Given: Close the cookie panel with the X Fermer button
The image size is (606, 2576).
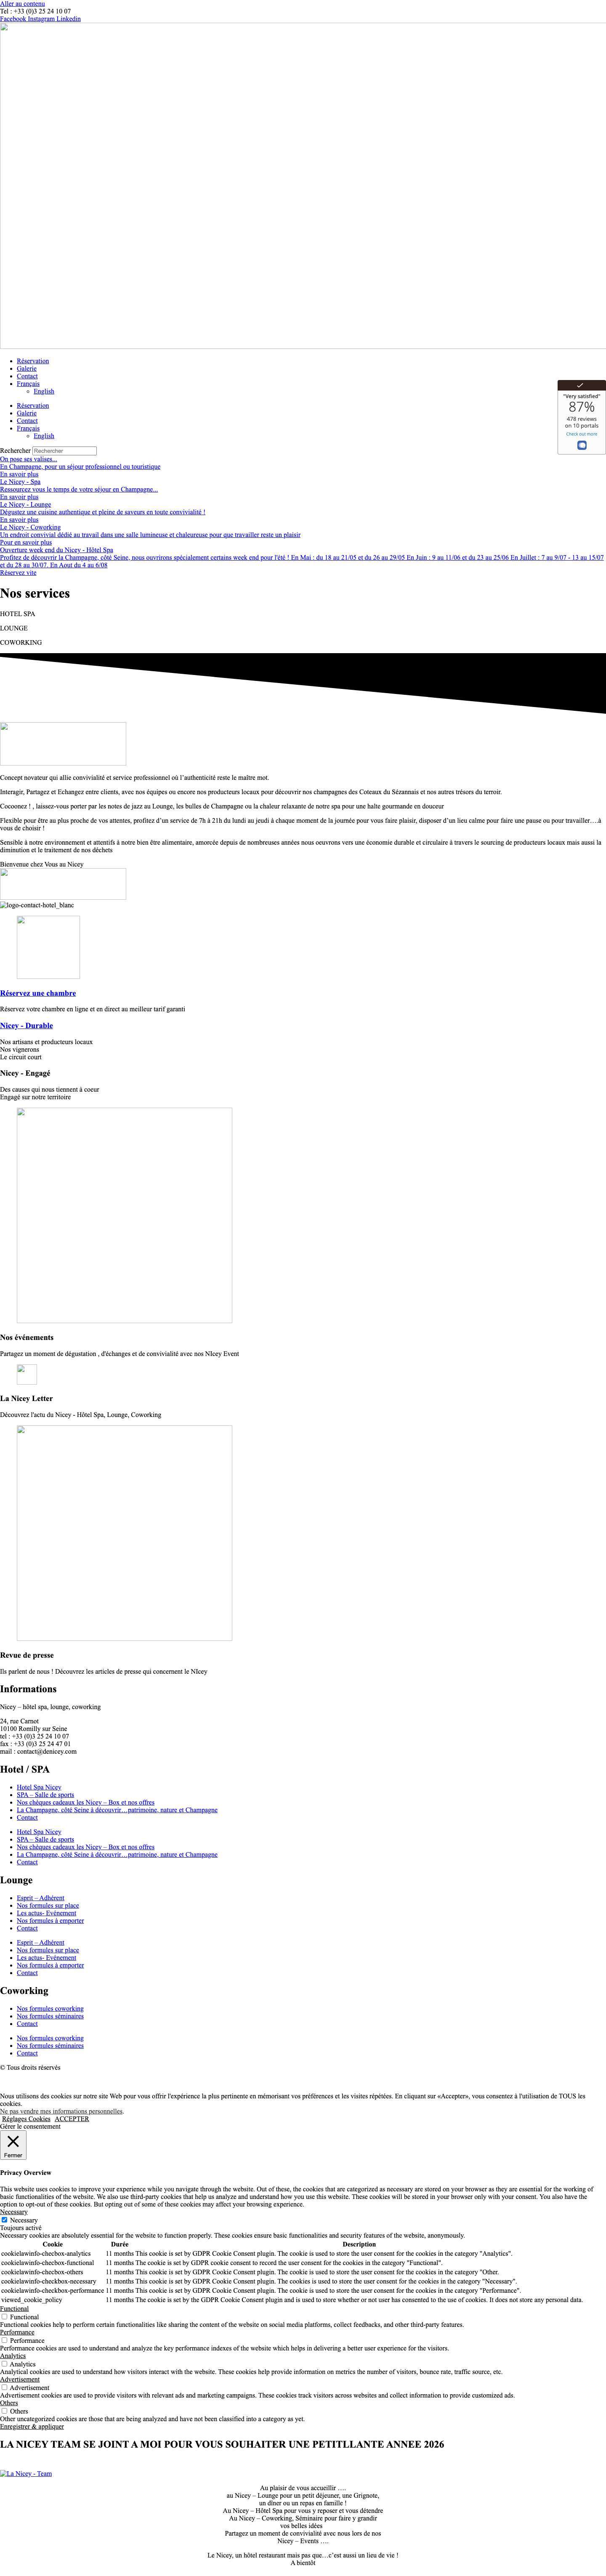Looking at the screenshot, I should click(x=13, y=2145).
